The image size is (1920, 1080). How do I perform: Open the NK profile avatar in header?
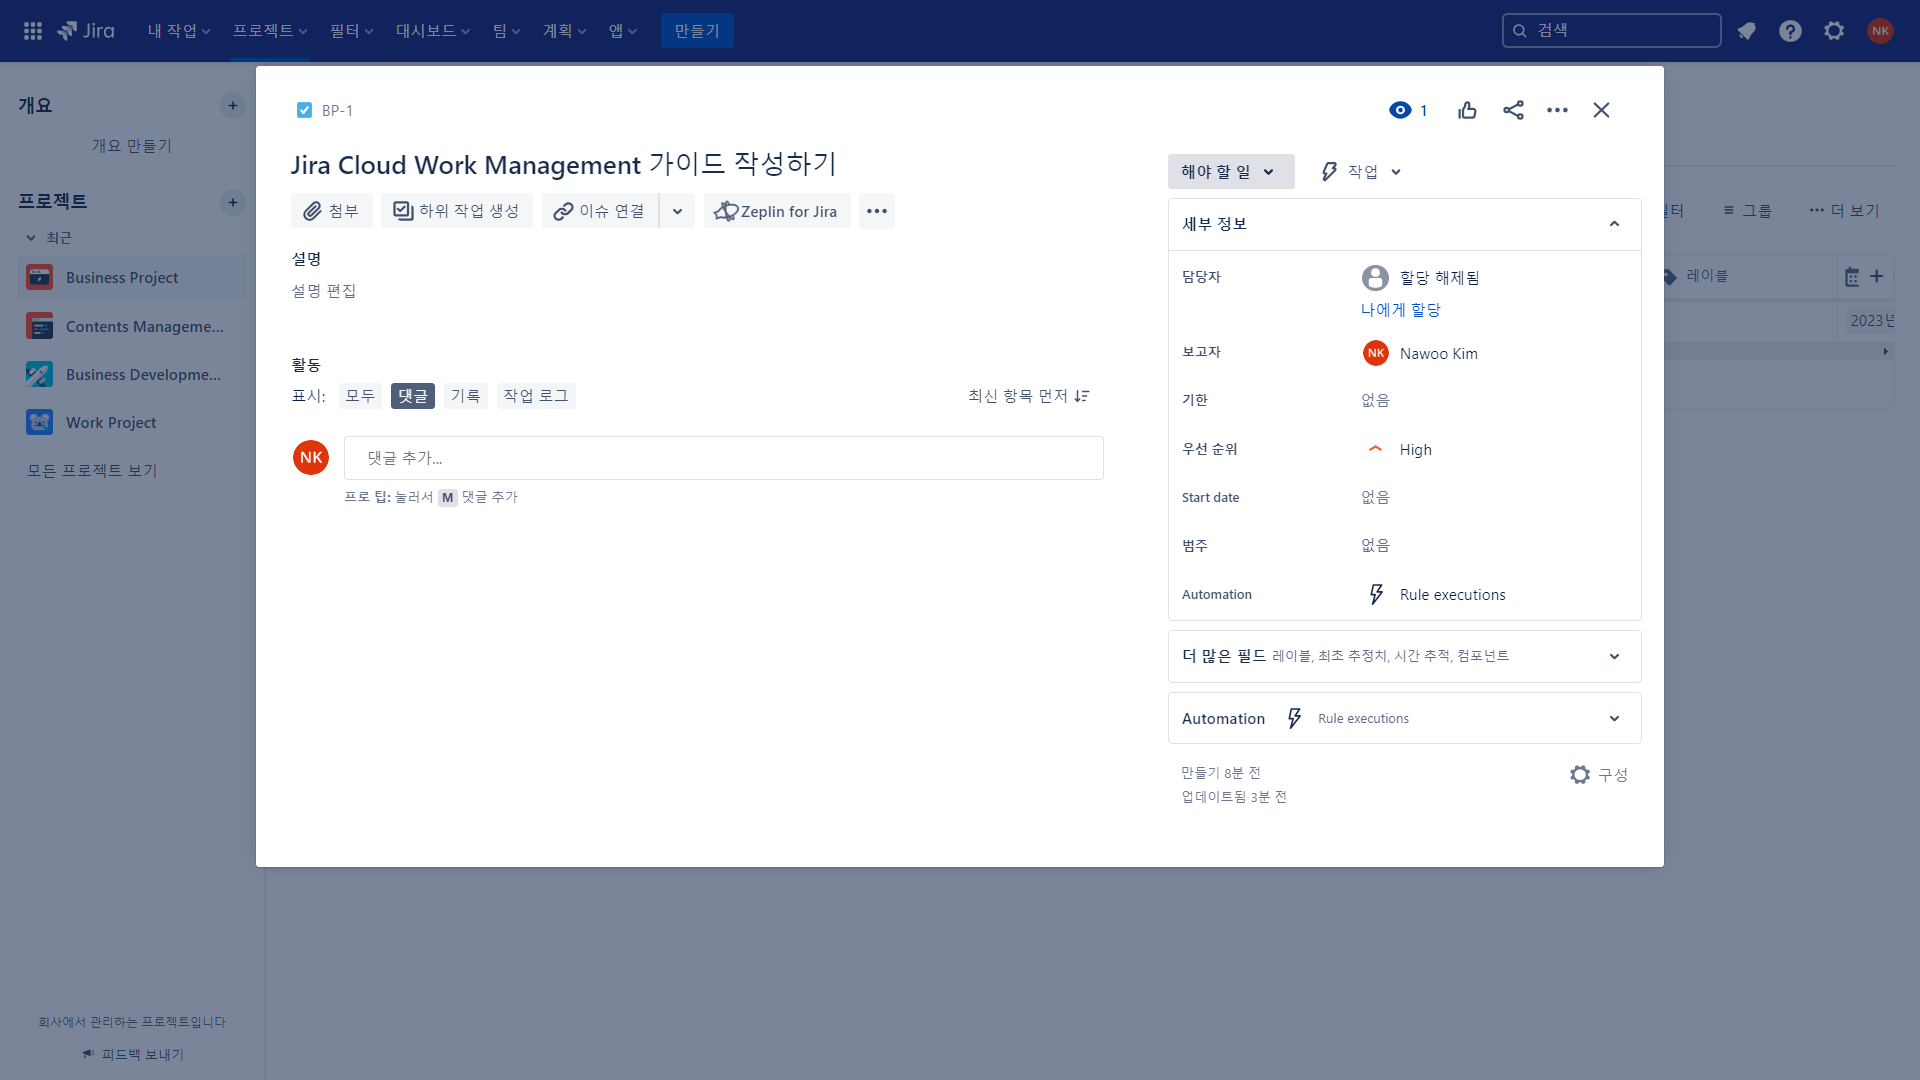[x=1880, y=31]
